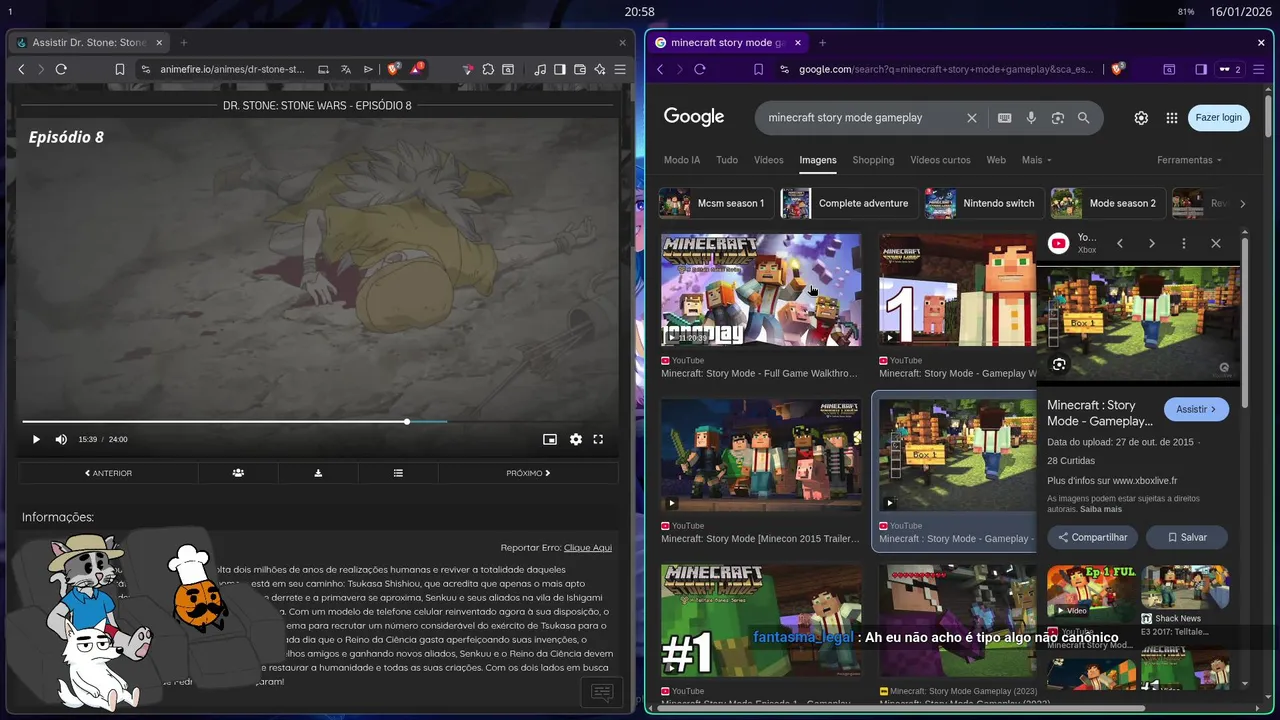Open the episode list icon below the player
Screen dimensions: 1280x720
(398, 473)
